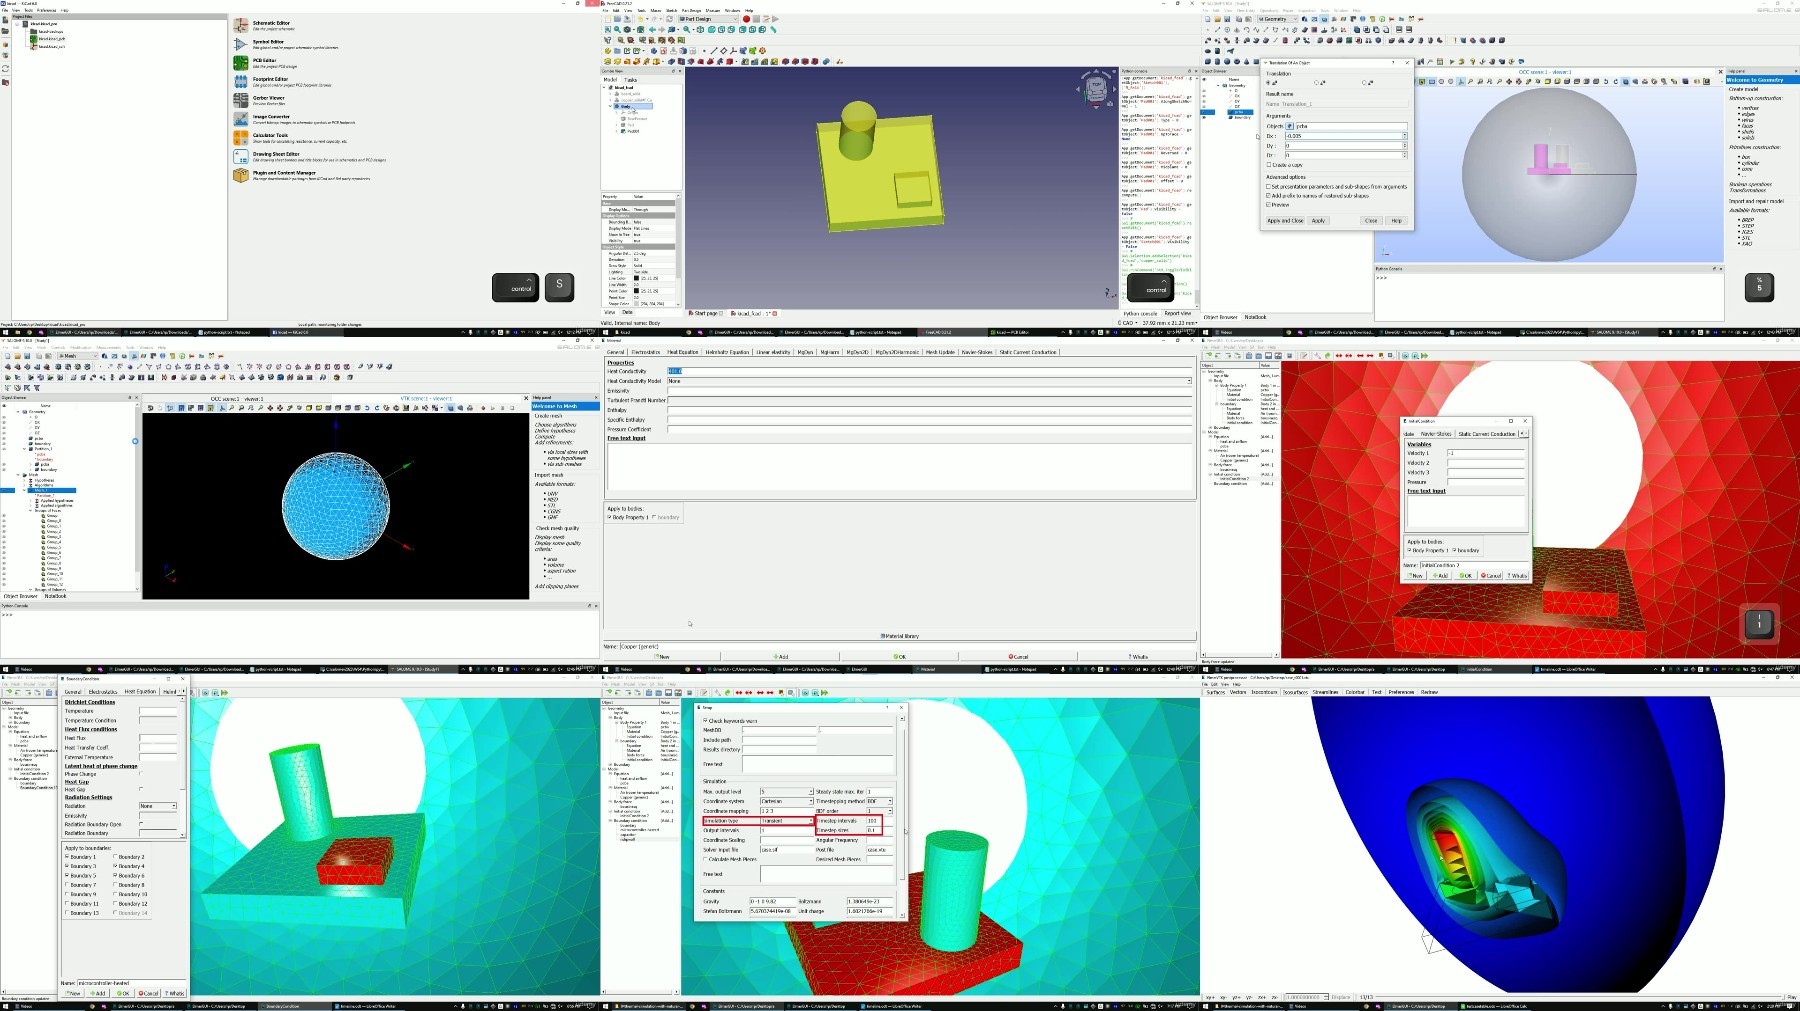Screen dimensions: 1800x1011
Task: Open Simulation type dropdown set to Transient
Action: pos(787,821)
